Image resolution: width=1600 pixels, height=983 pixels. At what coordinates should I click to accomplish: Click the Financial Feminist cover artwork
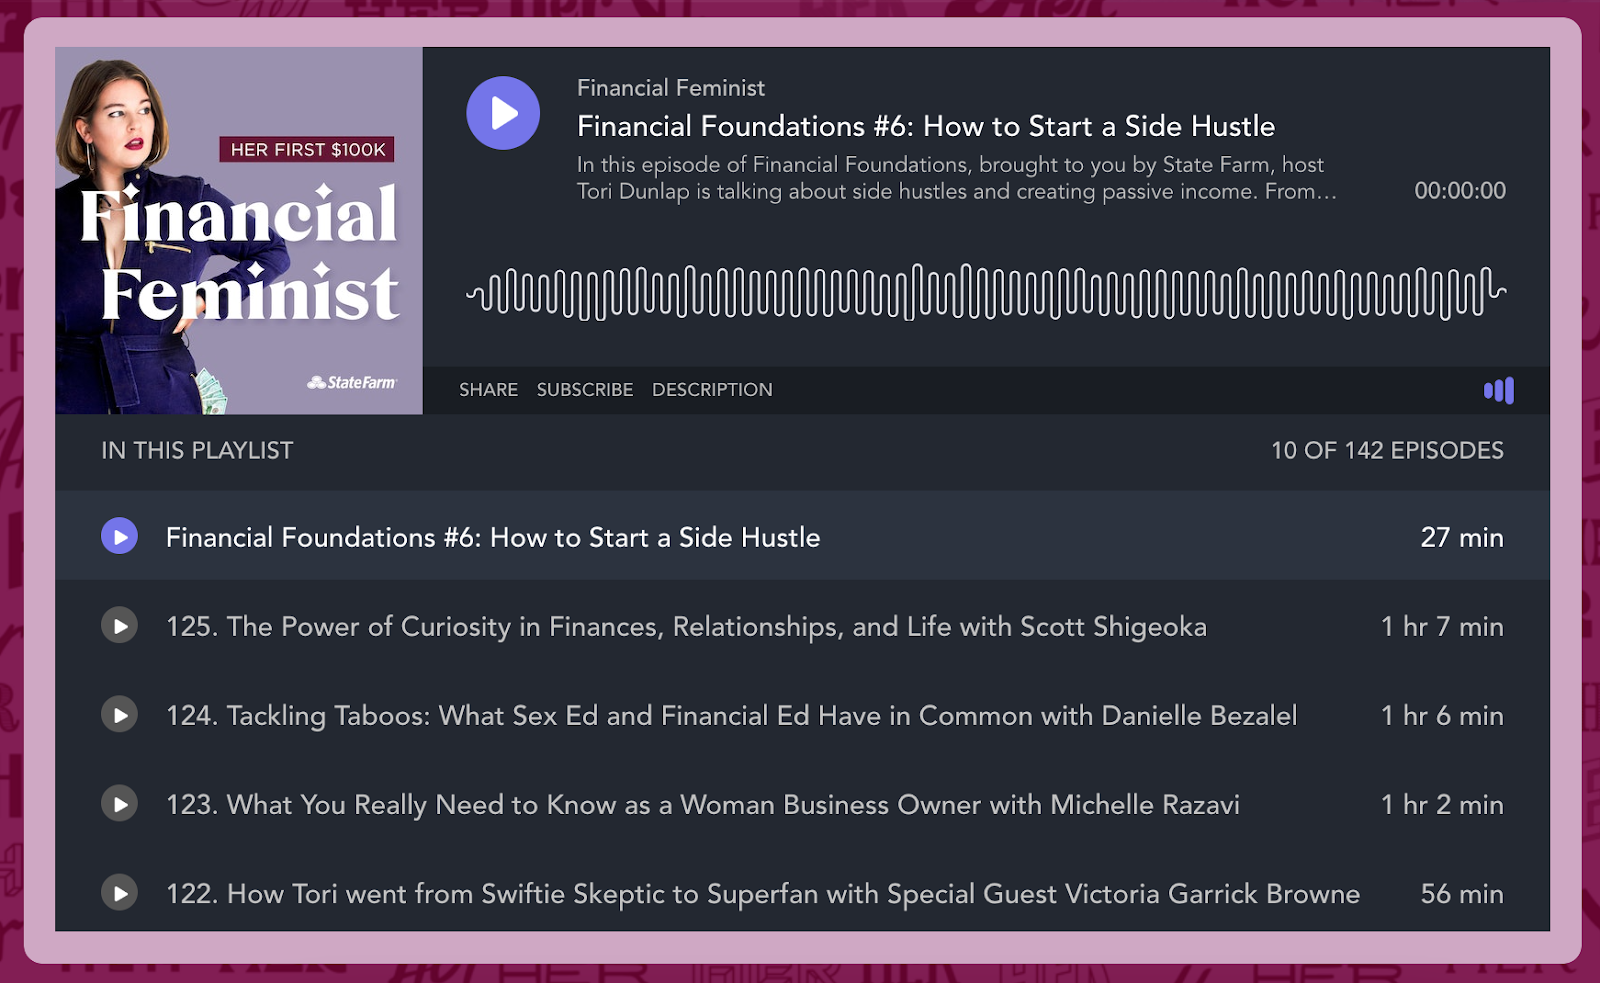pos(239,230)
